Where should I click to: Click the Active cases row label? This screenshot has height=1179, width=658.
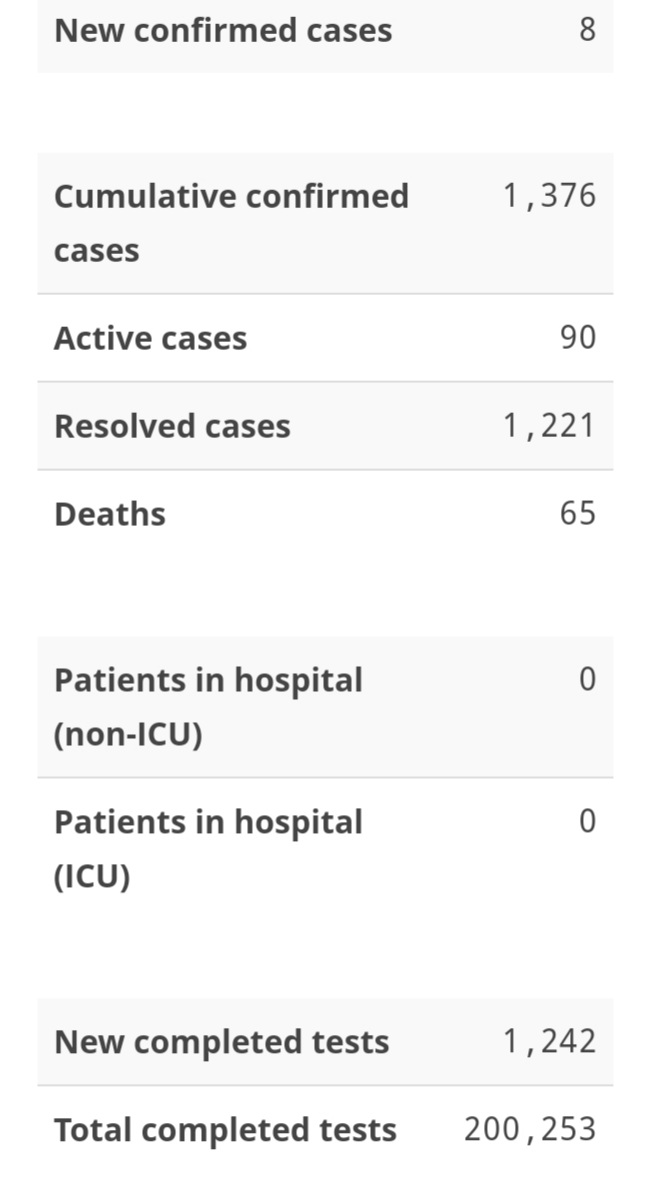click(x=150, y=338)
